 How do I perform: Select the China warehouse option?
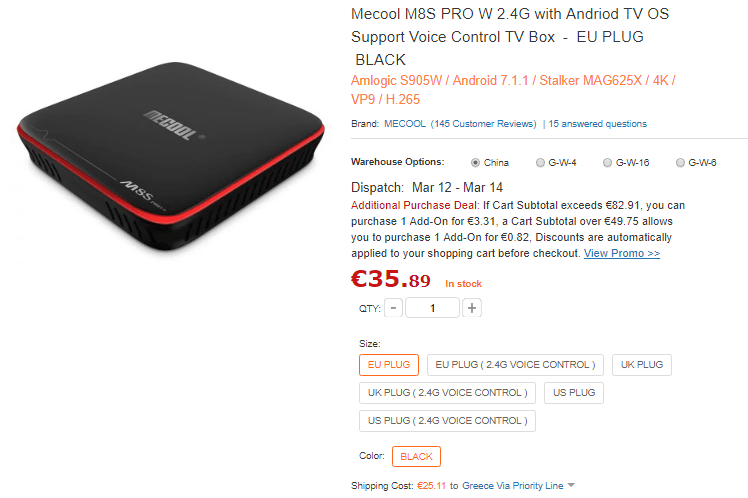pyautogui.click(x=475, y=163)
